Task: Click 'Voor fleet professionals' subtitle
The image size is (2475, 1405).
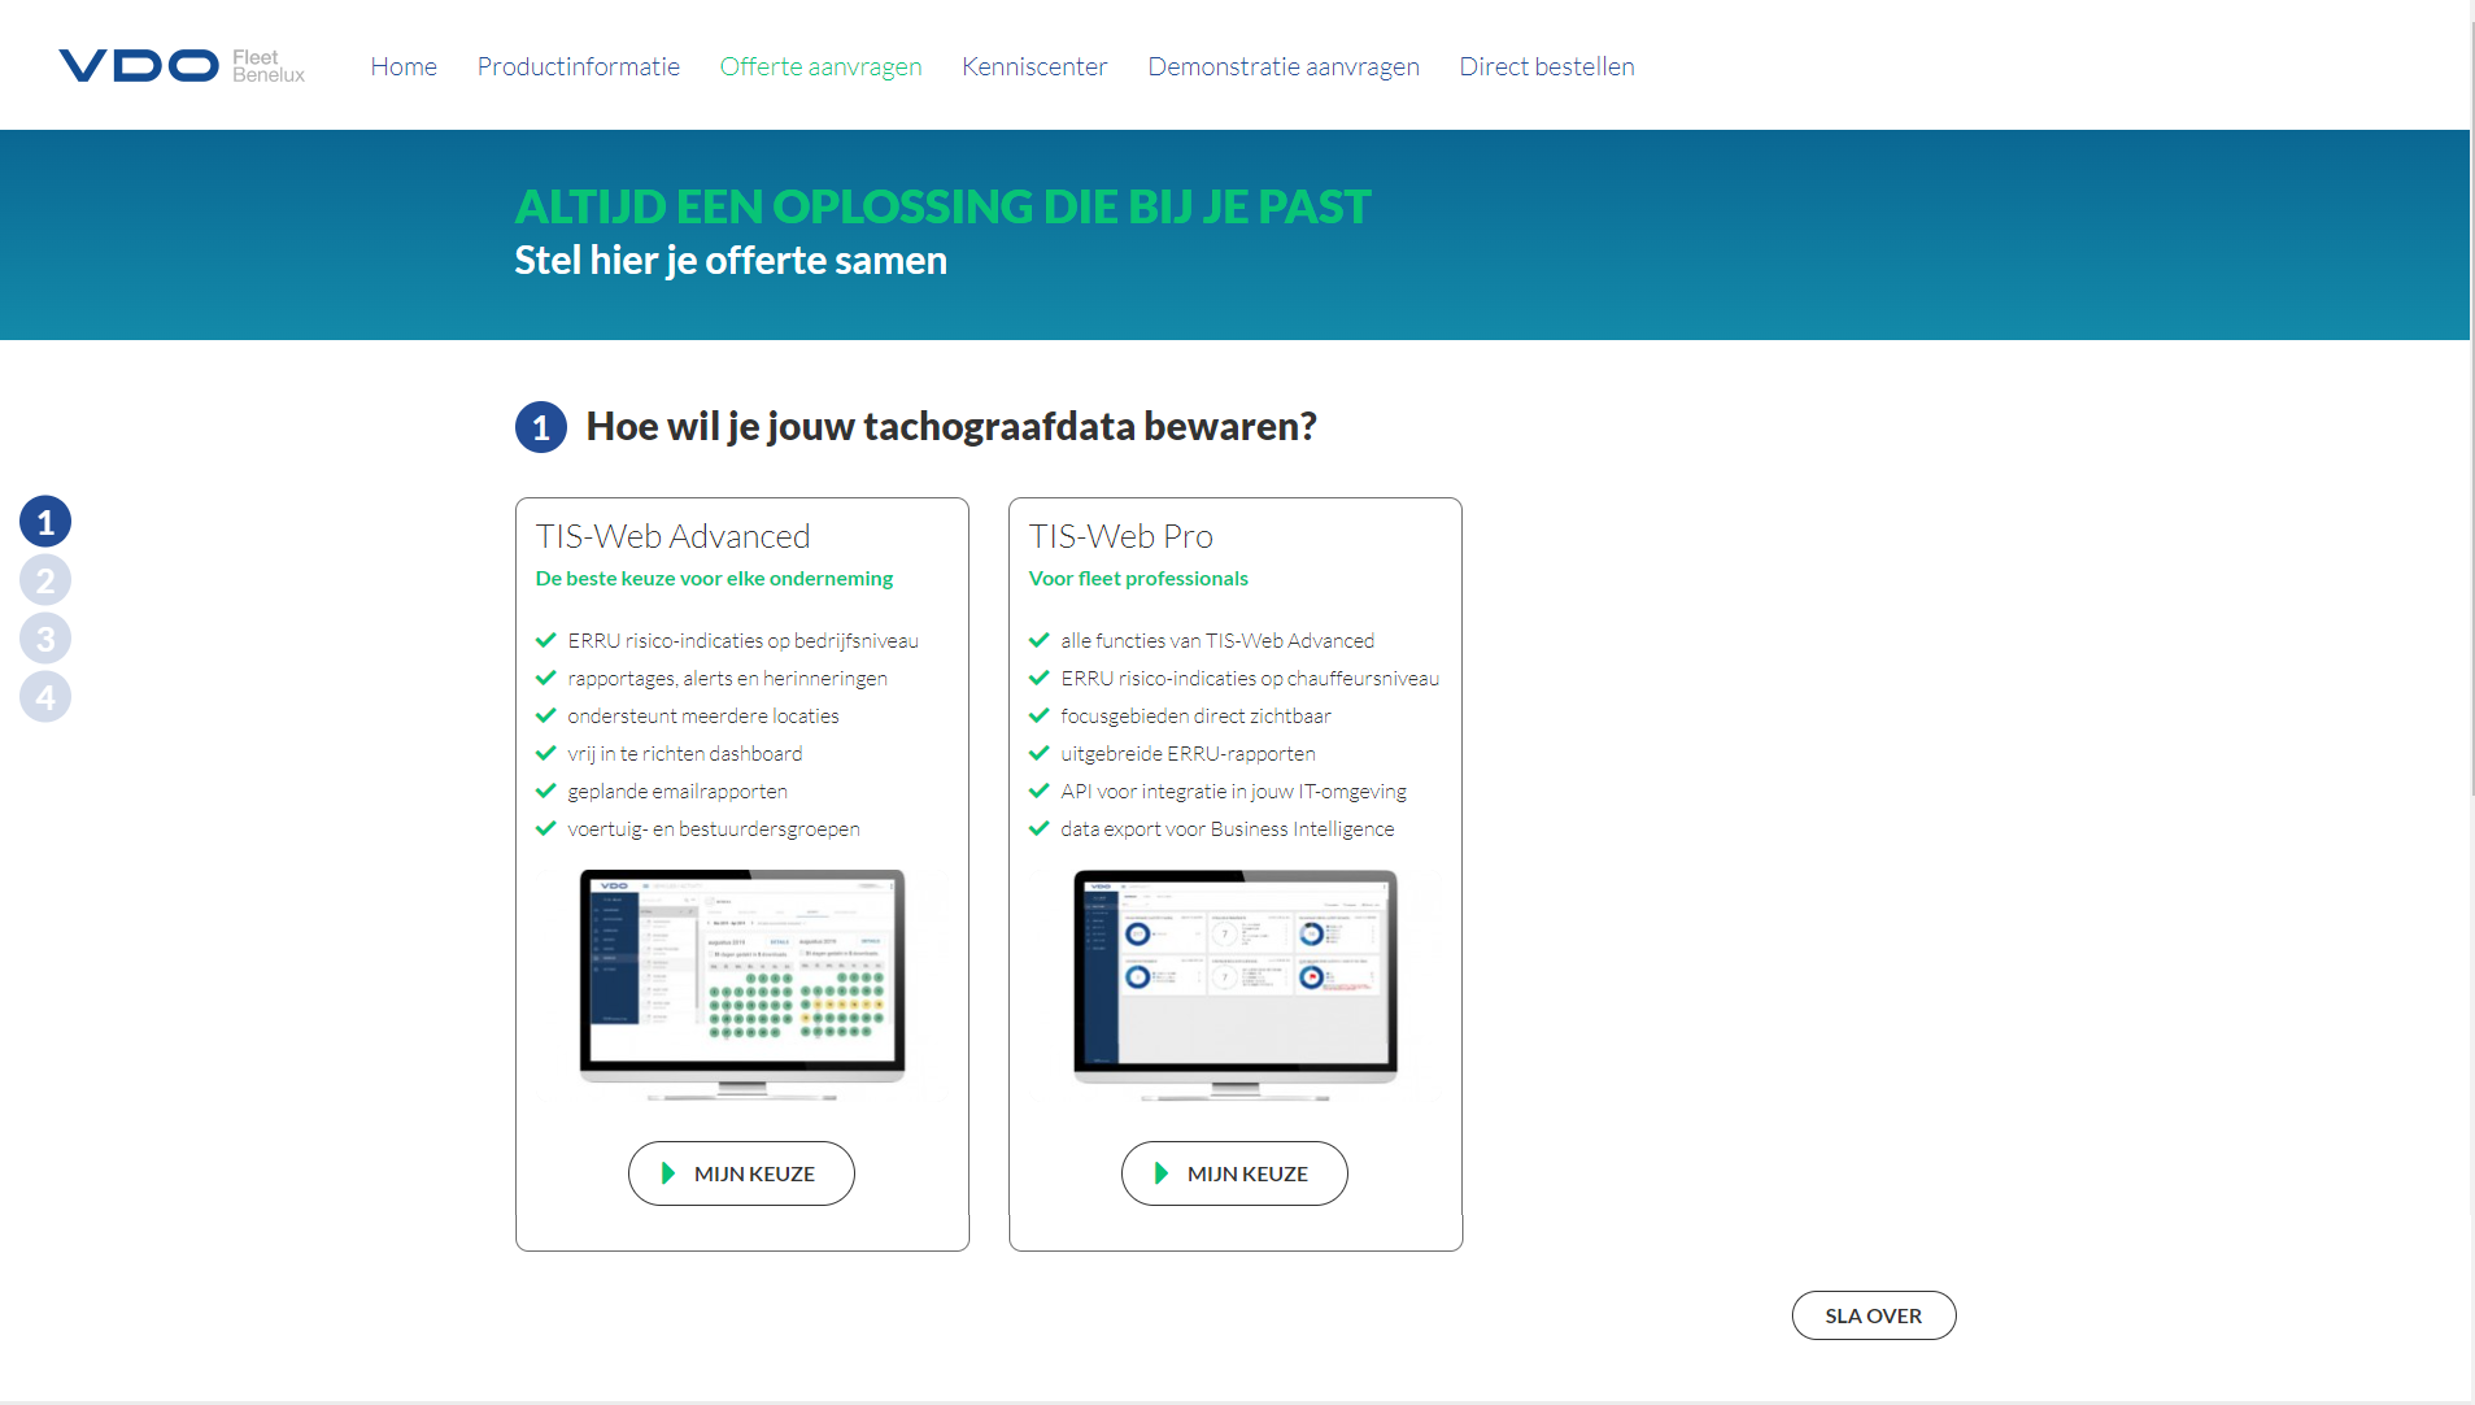Action: tap(1138, 578)
